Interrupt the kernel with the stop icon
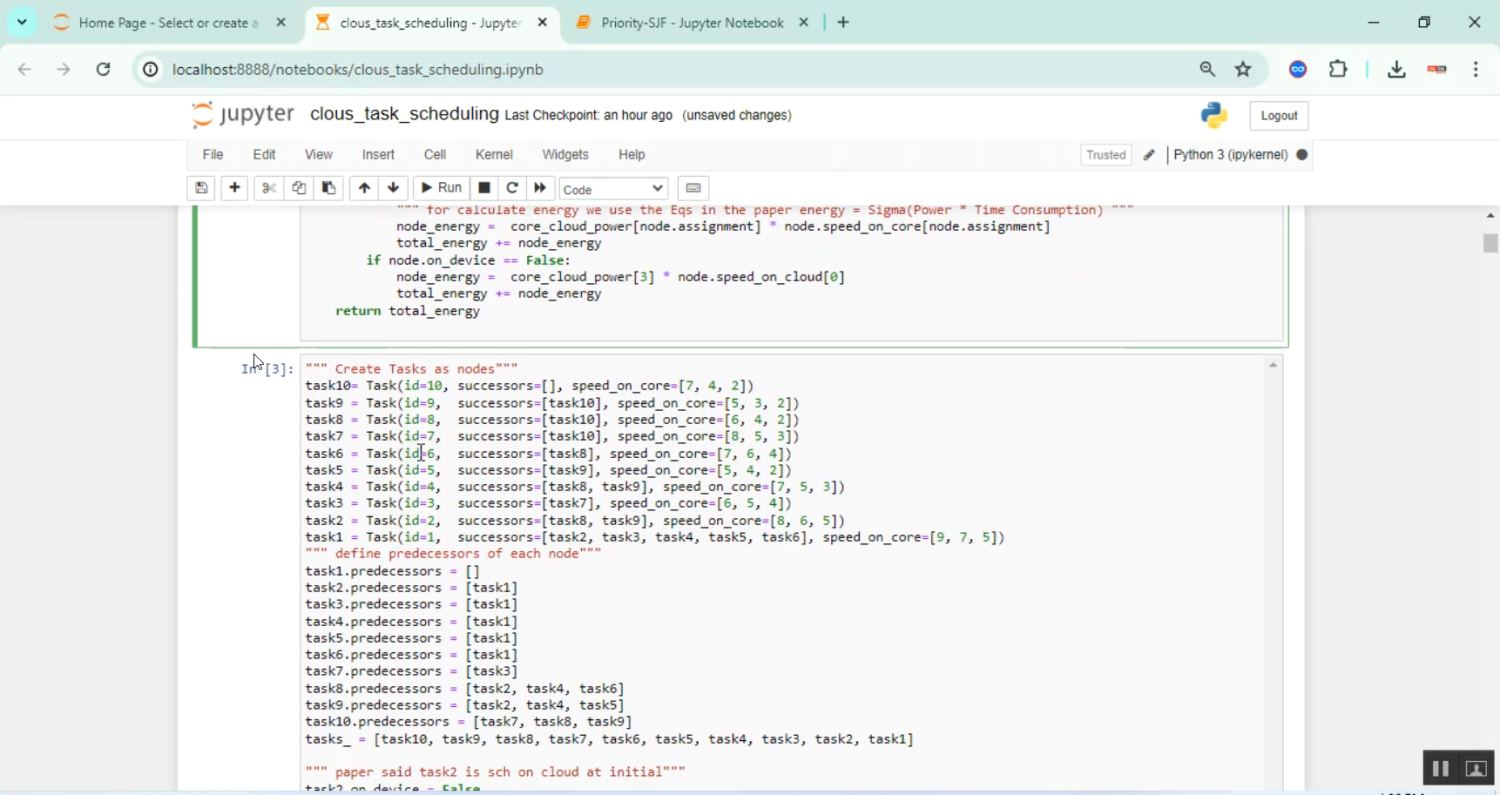 tap(484, 188)
